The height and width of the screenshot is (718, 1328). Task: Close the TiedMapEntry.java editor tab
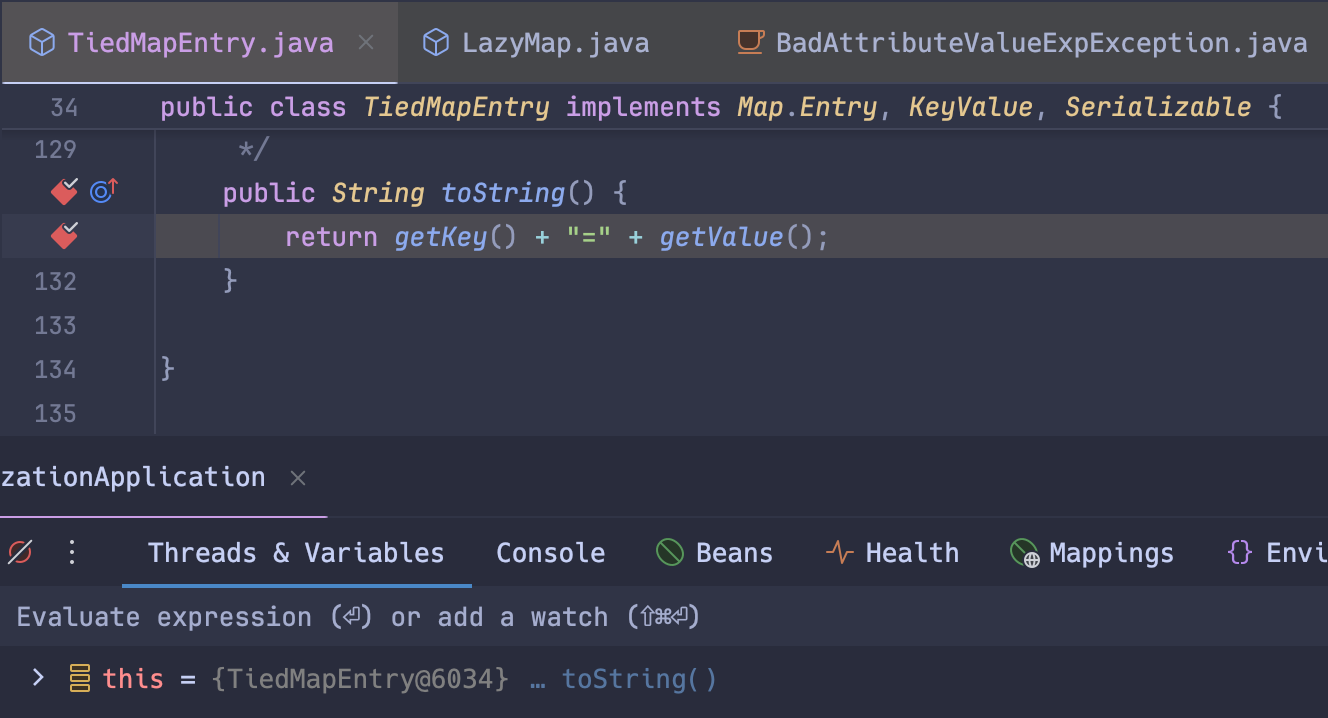(366, 42)
